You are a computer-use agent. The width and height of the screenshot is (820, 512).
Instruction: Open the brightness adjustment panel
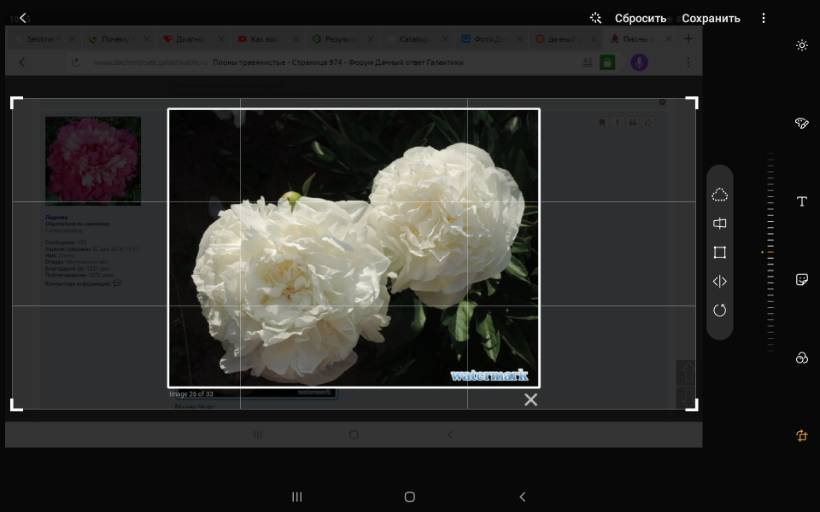click(801, 45)
